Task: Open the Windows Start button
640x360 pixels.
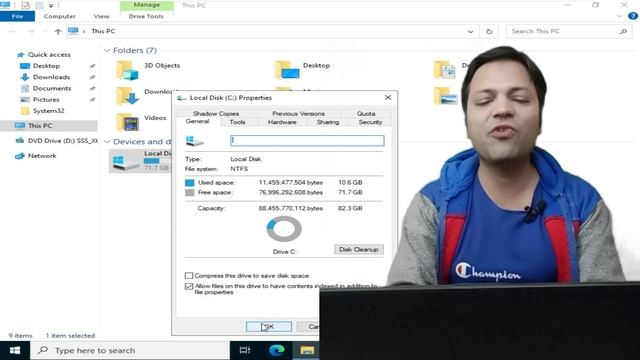Action: click(x=15, y=351)
